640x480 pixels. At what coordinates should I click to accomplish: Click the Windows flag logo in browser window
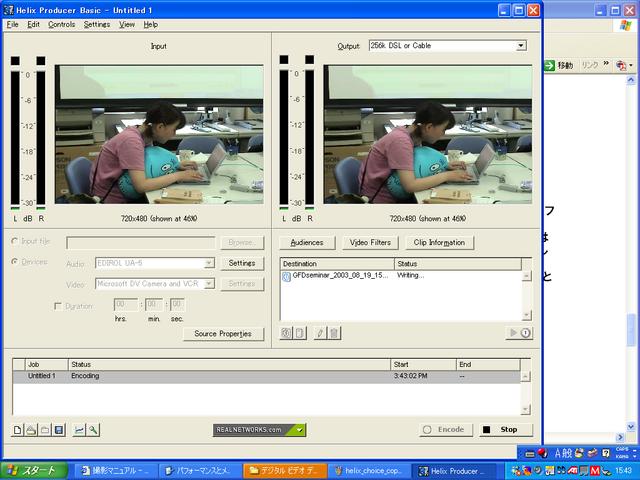click(x=625, y=25)
